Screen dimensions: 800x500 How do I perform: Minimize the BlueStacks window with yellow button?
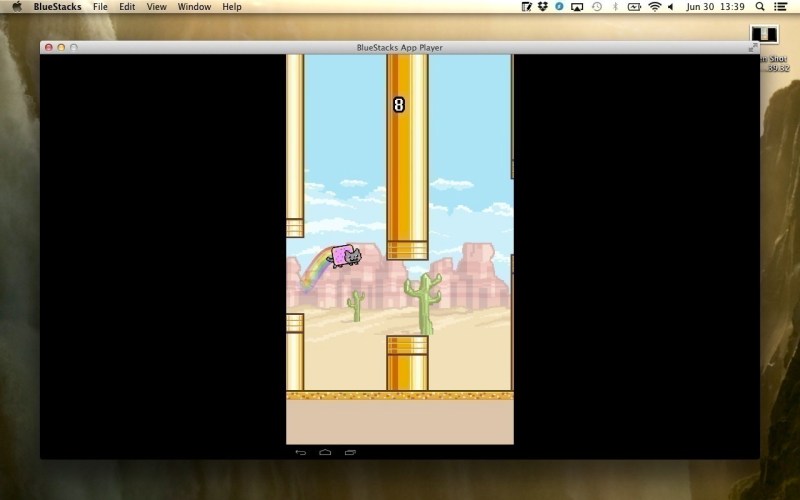point(61,47)
